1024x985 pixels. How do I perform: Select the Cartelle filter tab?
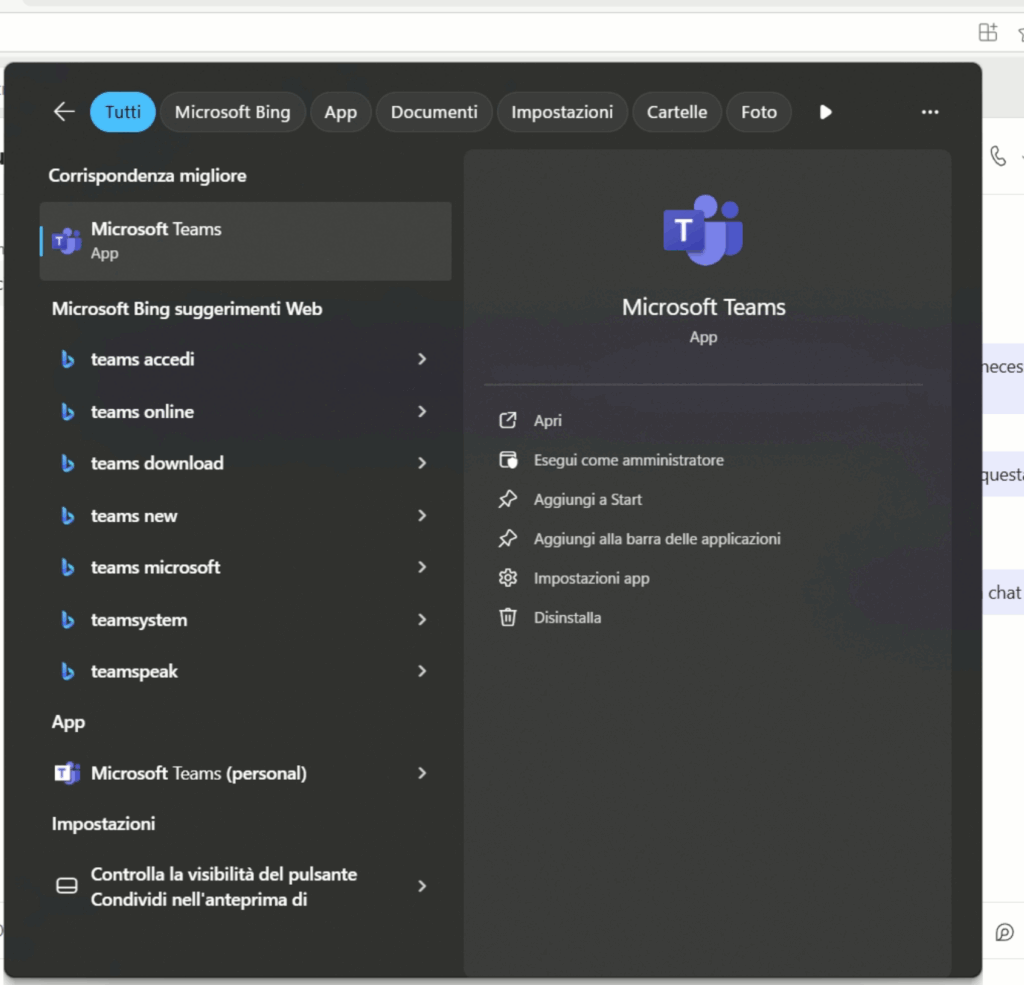677,112
